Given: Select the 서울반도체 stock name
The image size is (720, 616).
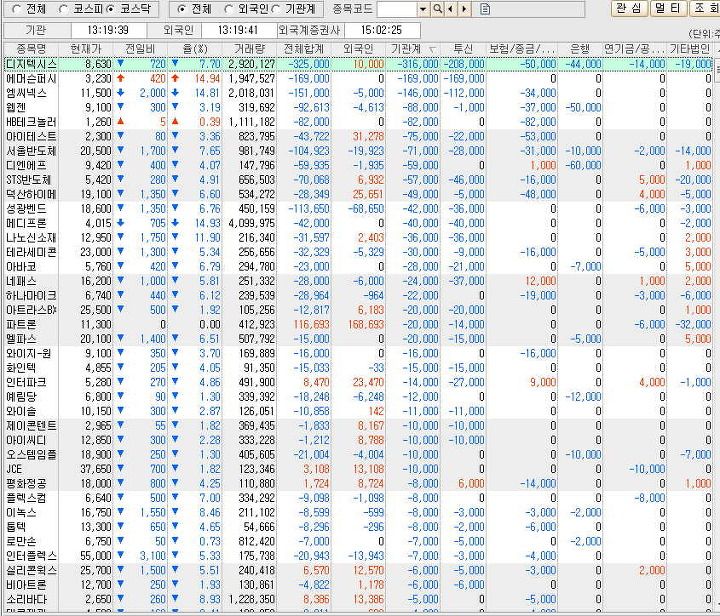Looking at the screenshot, I should pos(31,151).
